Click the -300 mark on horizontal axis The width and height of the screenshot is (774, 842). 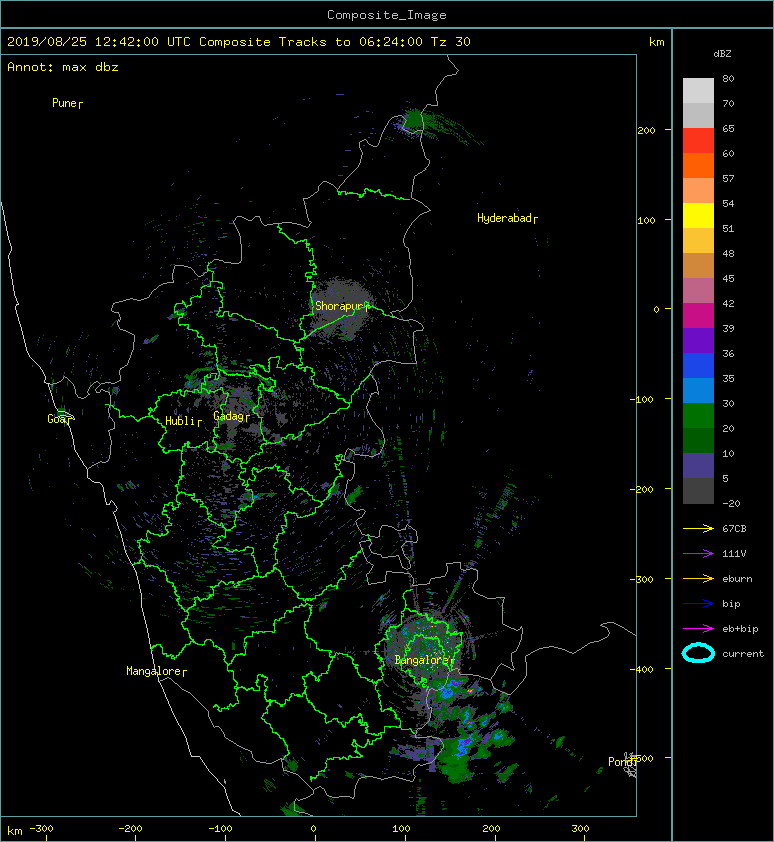41,829
